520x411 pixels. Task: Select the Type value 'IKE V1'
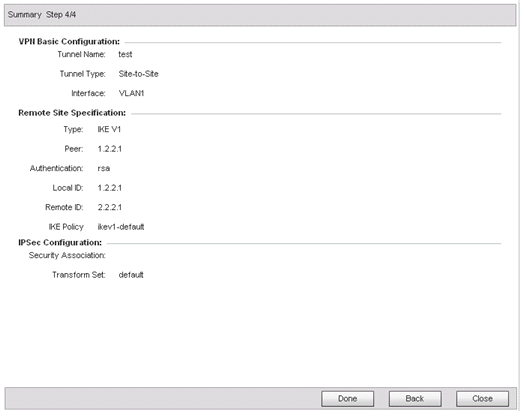(x=109, y=129)
